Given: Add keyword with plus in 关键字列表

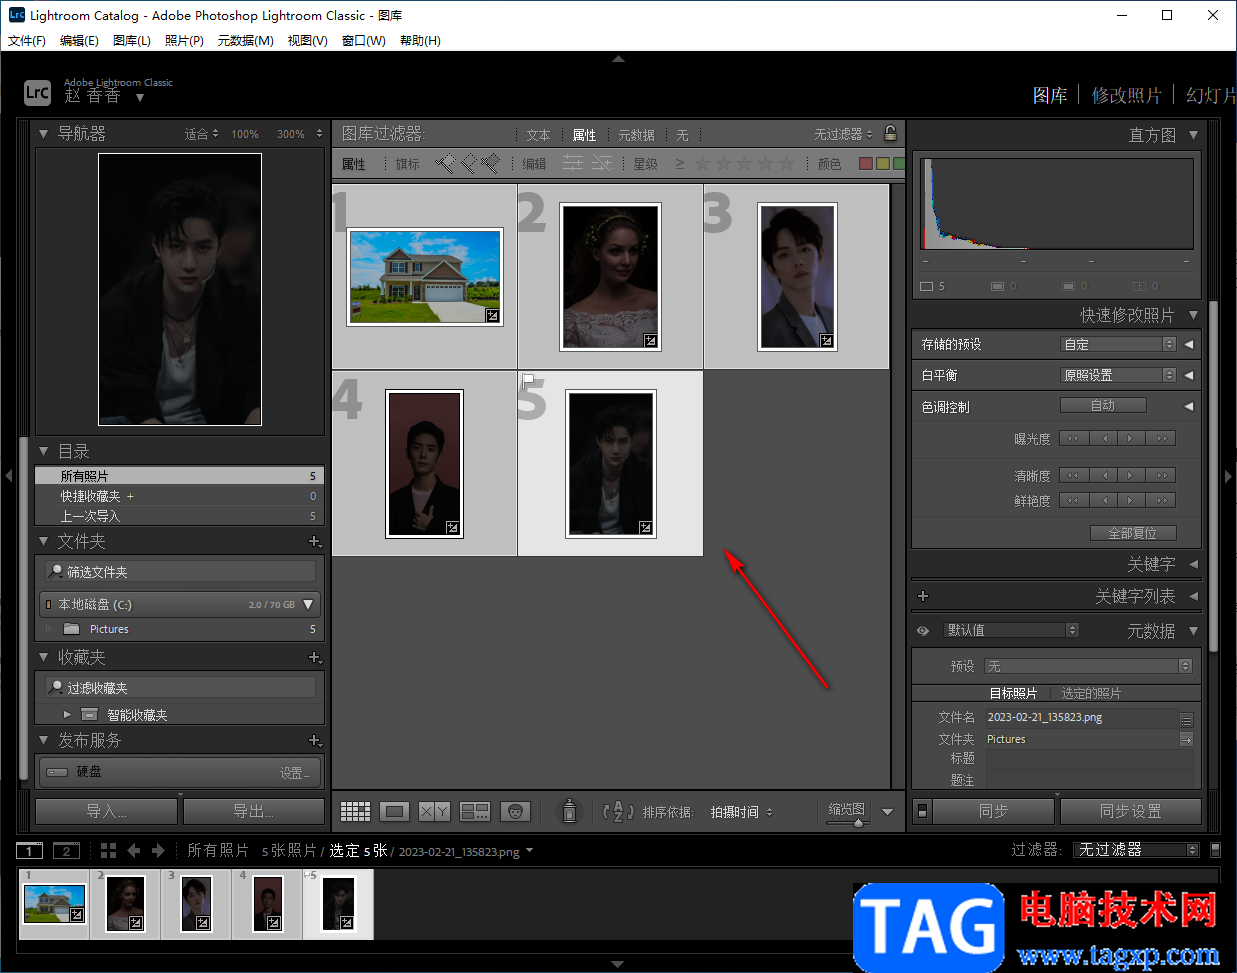Looking at the screenshot, I should (x=923, y=596).
